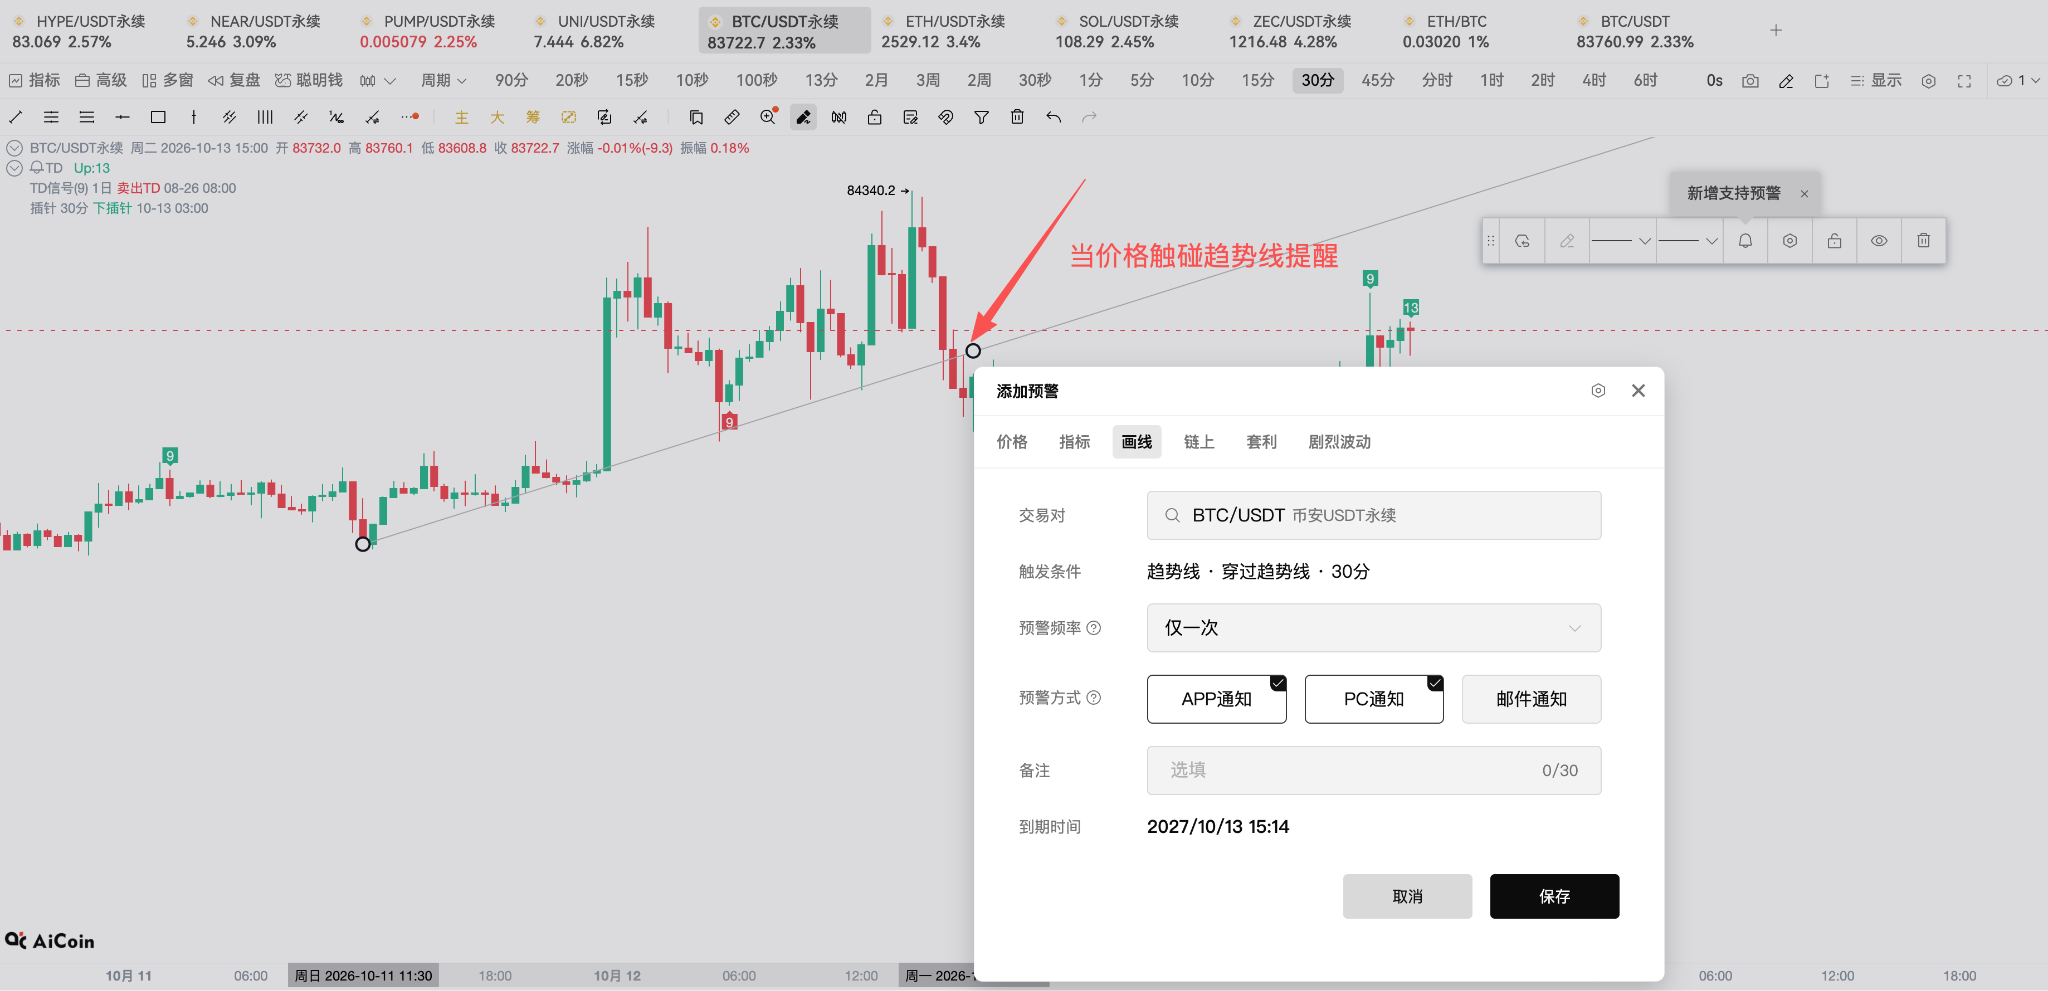
Task: Switch to the 价格 alert tab
Action: 1012,442
